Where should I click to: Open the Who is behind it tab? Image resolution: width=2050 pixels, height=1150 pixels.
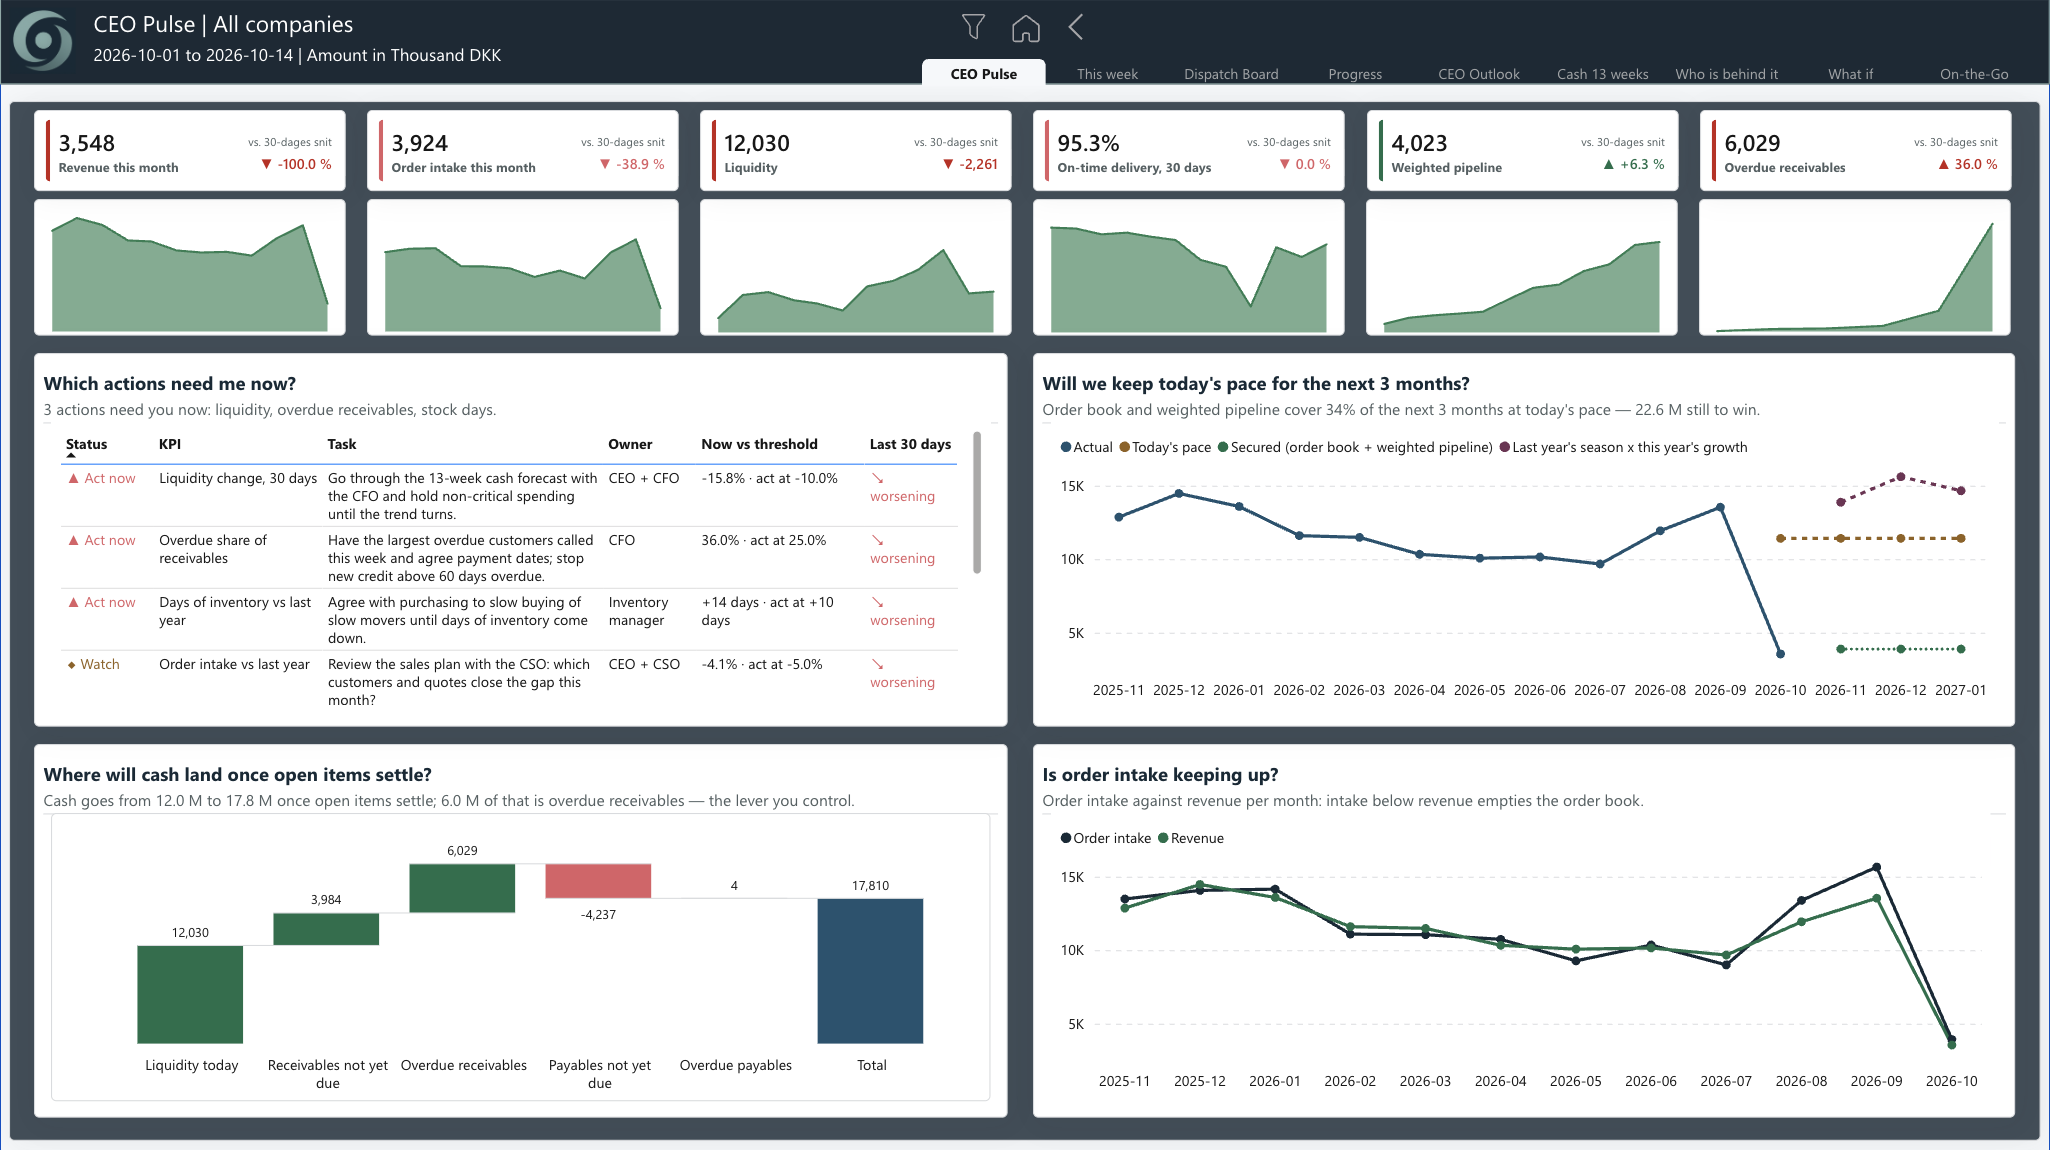(x=1726, y=74)
